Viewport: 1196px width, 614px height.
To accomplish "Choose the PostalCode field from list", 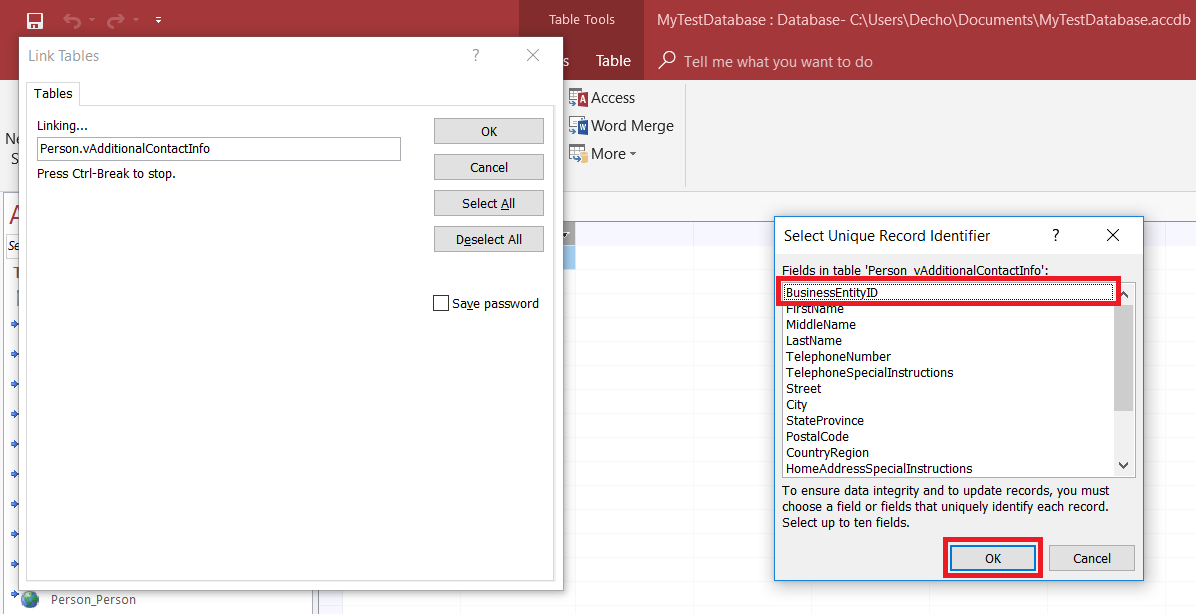I will (817, 437).
